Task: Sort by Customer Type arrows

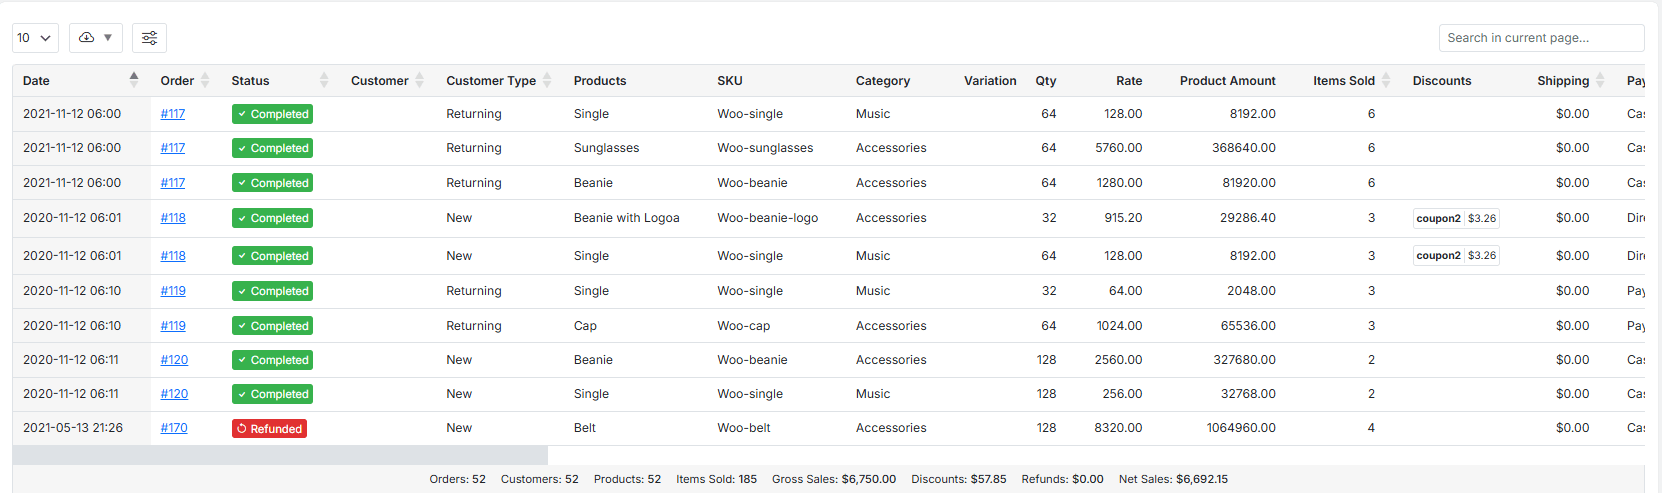Action: (547, 80)
